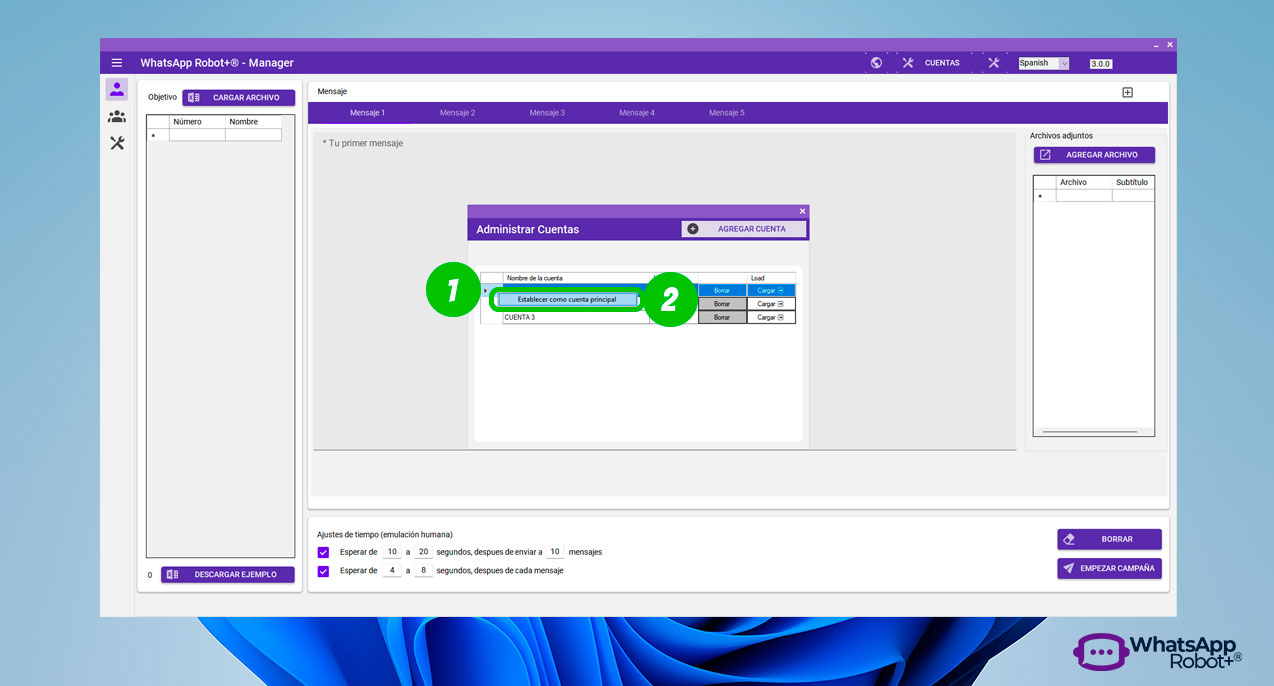Click the 4 seconds minimum field
The width and height of the screenshot is (1274, 686).
392,571
